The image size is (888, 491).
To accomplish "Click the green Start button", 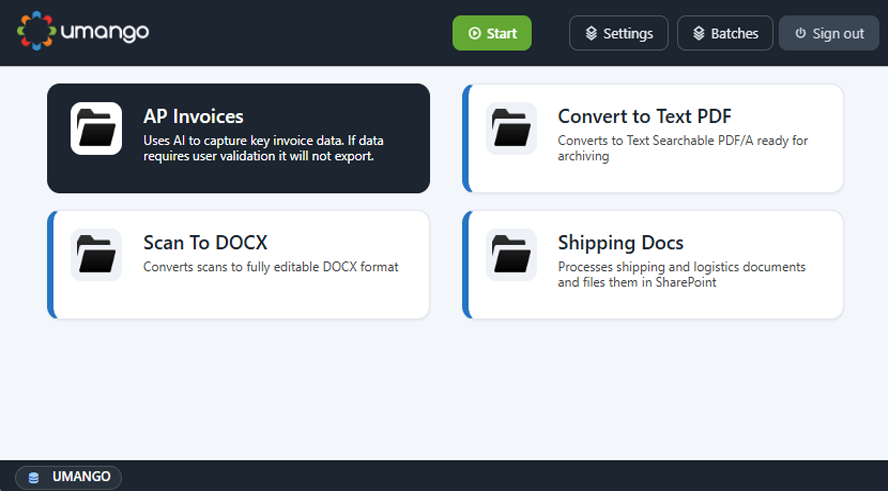I will (x=492, y=33).
